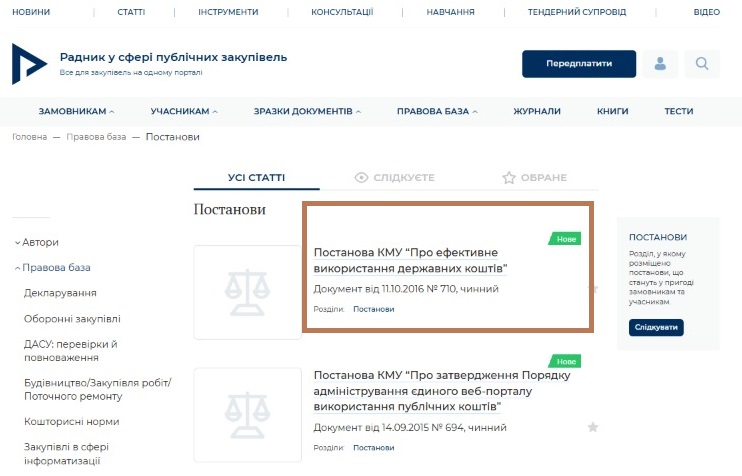Image resolution: width=742 pixels, height=476 pixels.
Task: Click the Слідкувати button
Action: coord(656,327)
